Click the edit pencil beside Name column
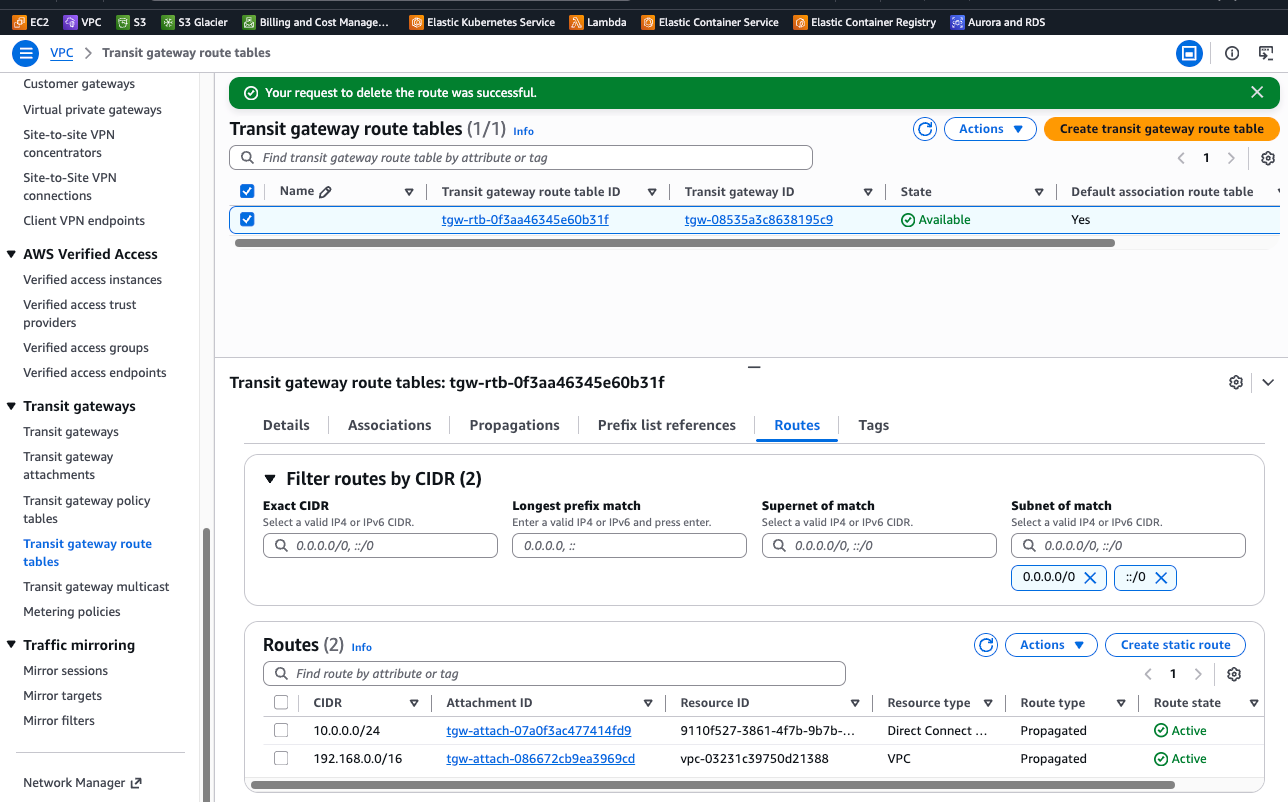Image resolution: width=1288 pixels, height=802 pixels. point(325,192)
